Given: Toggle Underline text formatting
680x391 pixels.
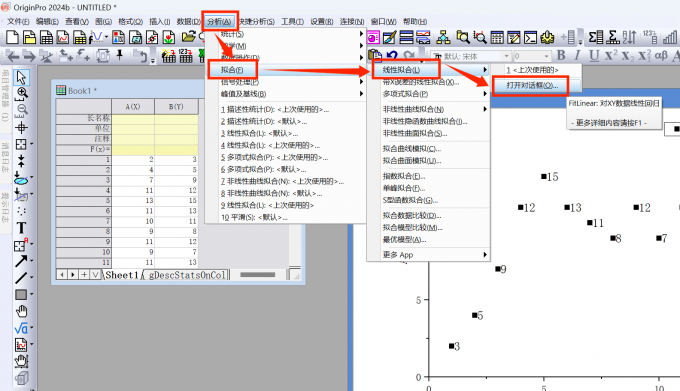Looking at the screenshot, I should 594,55.
